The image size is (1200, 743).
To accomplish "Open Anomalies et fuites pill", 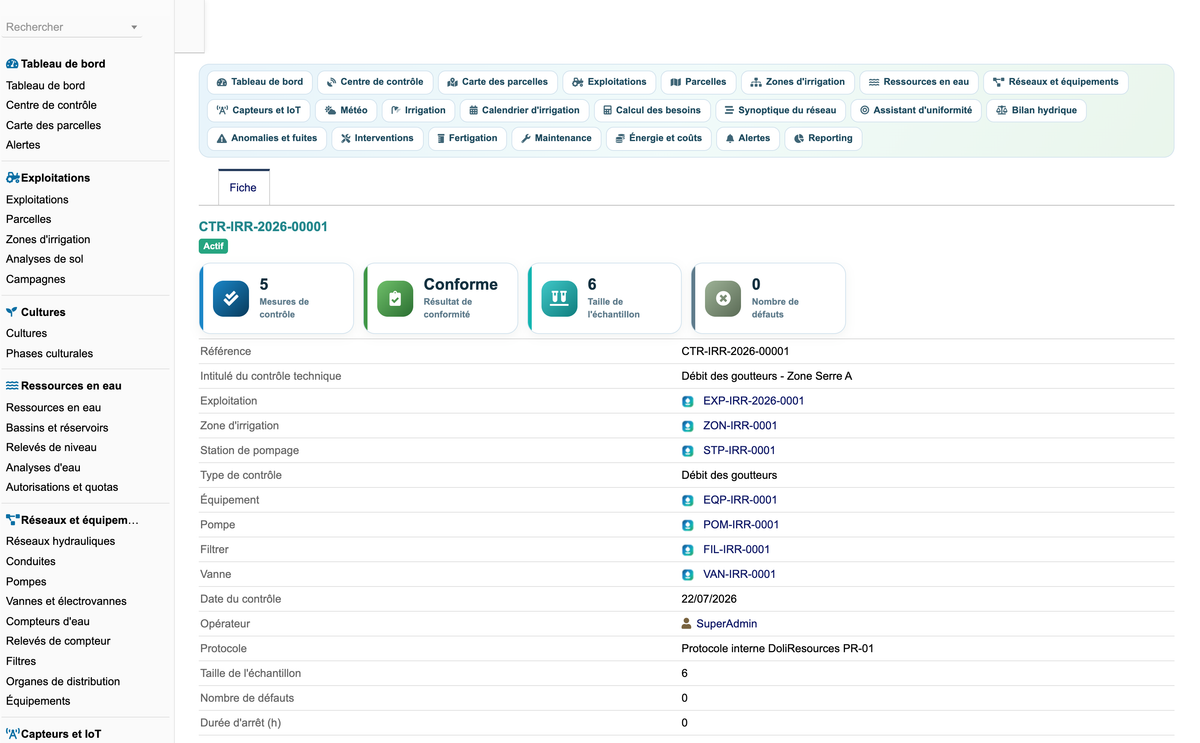I will 266,138.
